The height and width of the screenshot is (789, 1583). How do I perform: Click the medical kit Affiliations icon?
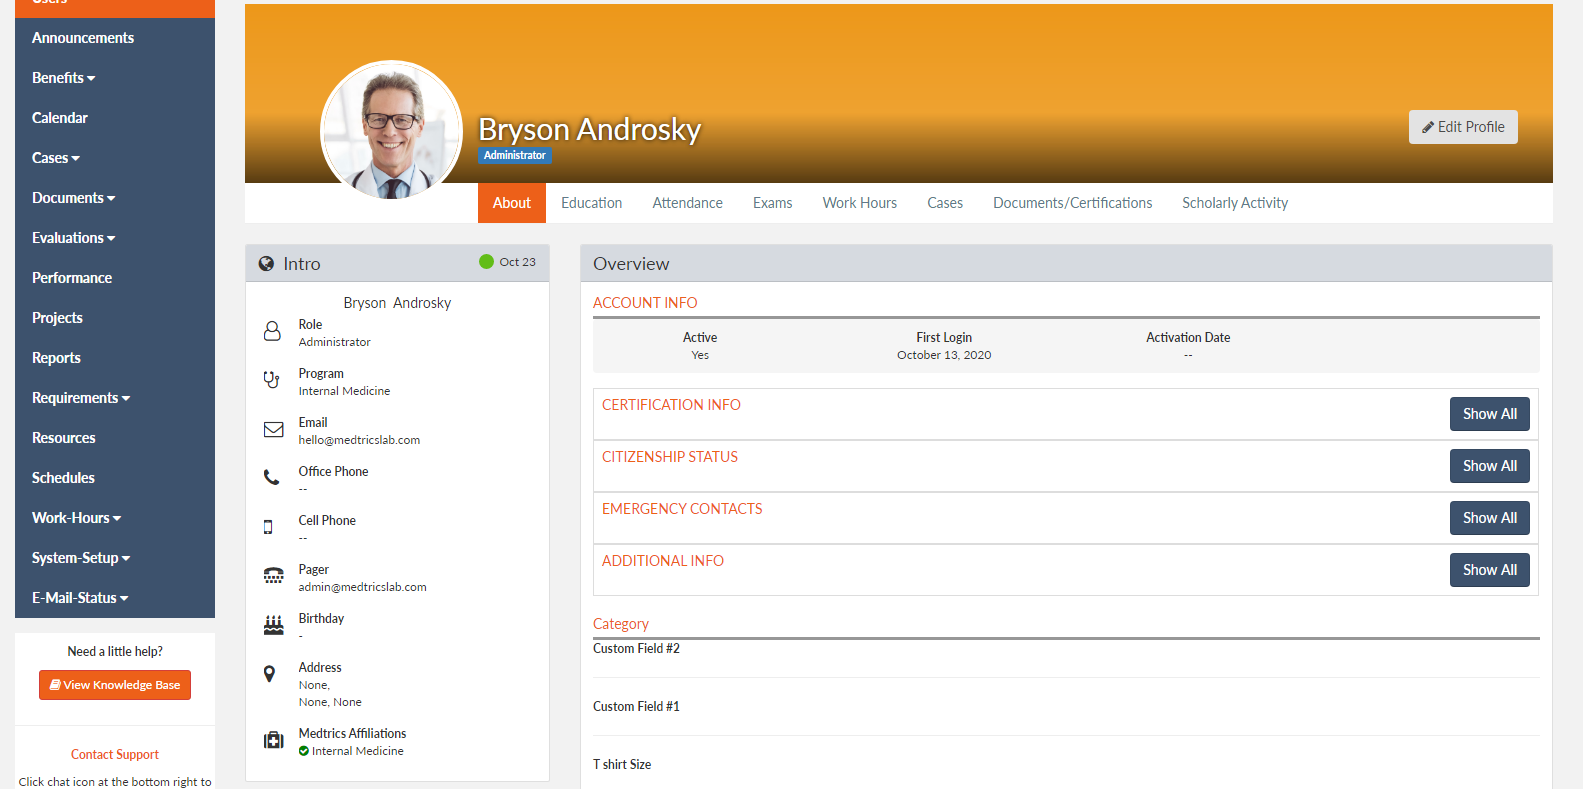(x=273, y=740)
